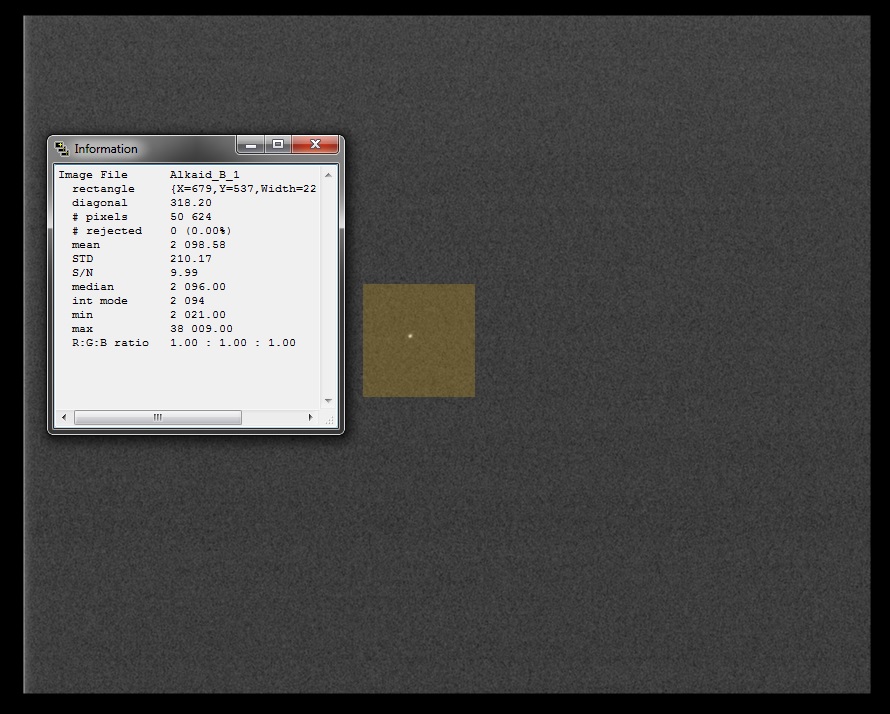This screenshot has width=890, height=714.
Task: Click the yellow selection rectangle's top-left area
Action: [376, 297]
